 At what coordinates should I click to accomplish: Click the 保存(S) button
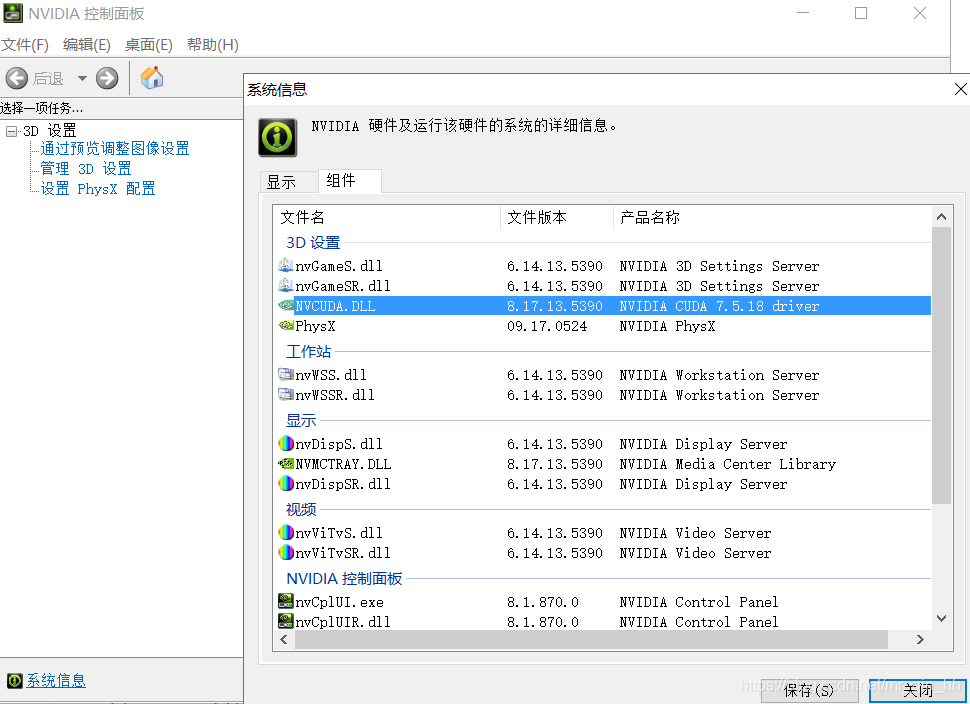click(x=809, y=690)
